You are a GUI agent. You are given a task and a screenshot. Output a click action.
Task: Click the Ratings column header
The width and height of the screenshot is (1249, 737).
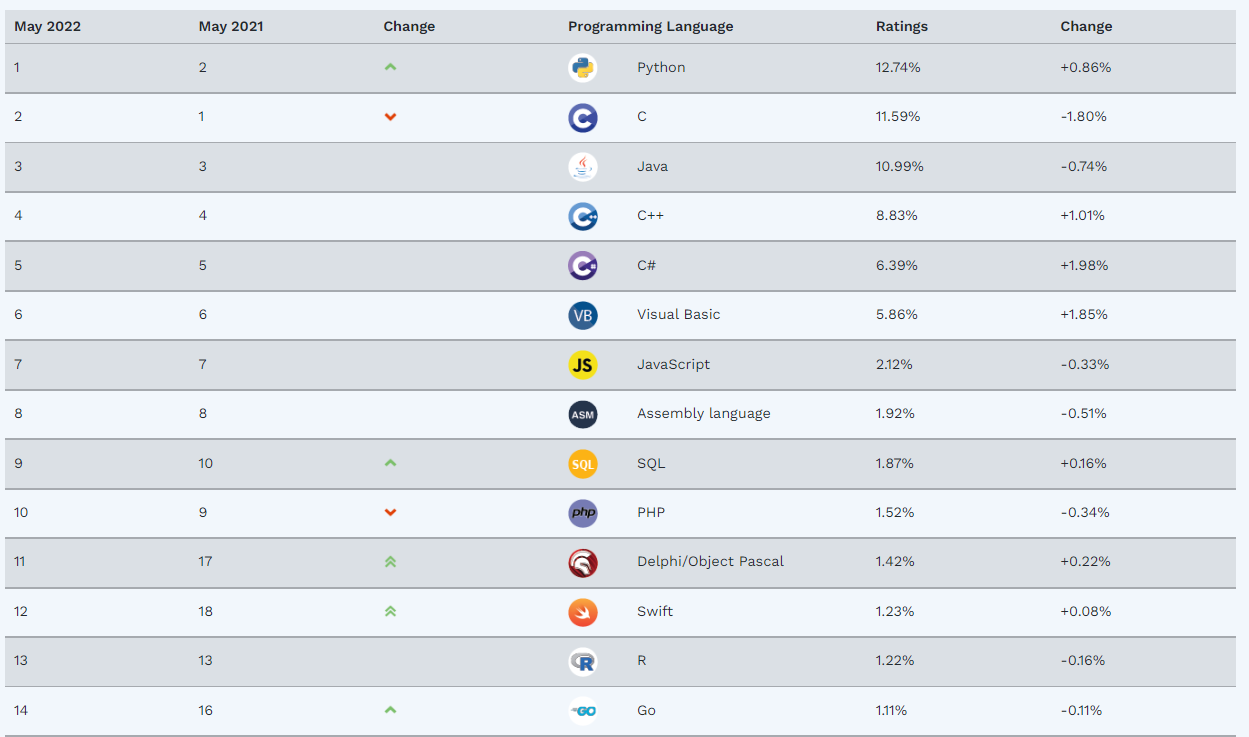pyautogui.click(x=901, y=27)
